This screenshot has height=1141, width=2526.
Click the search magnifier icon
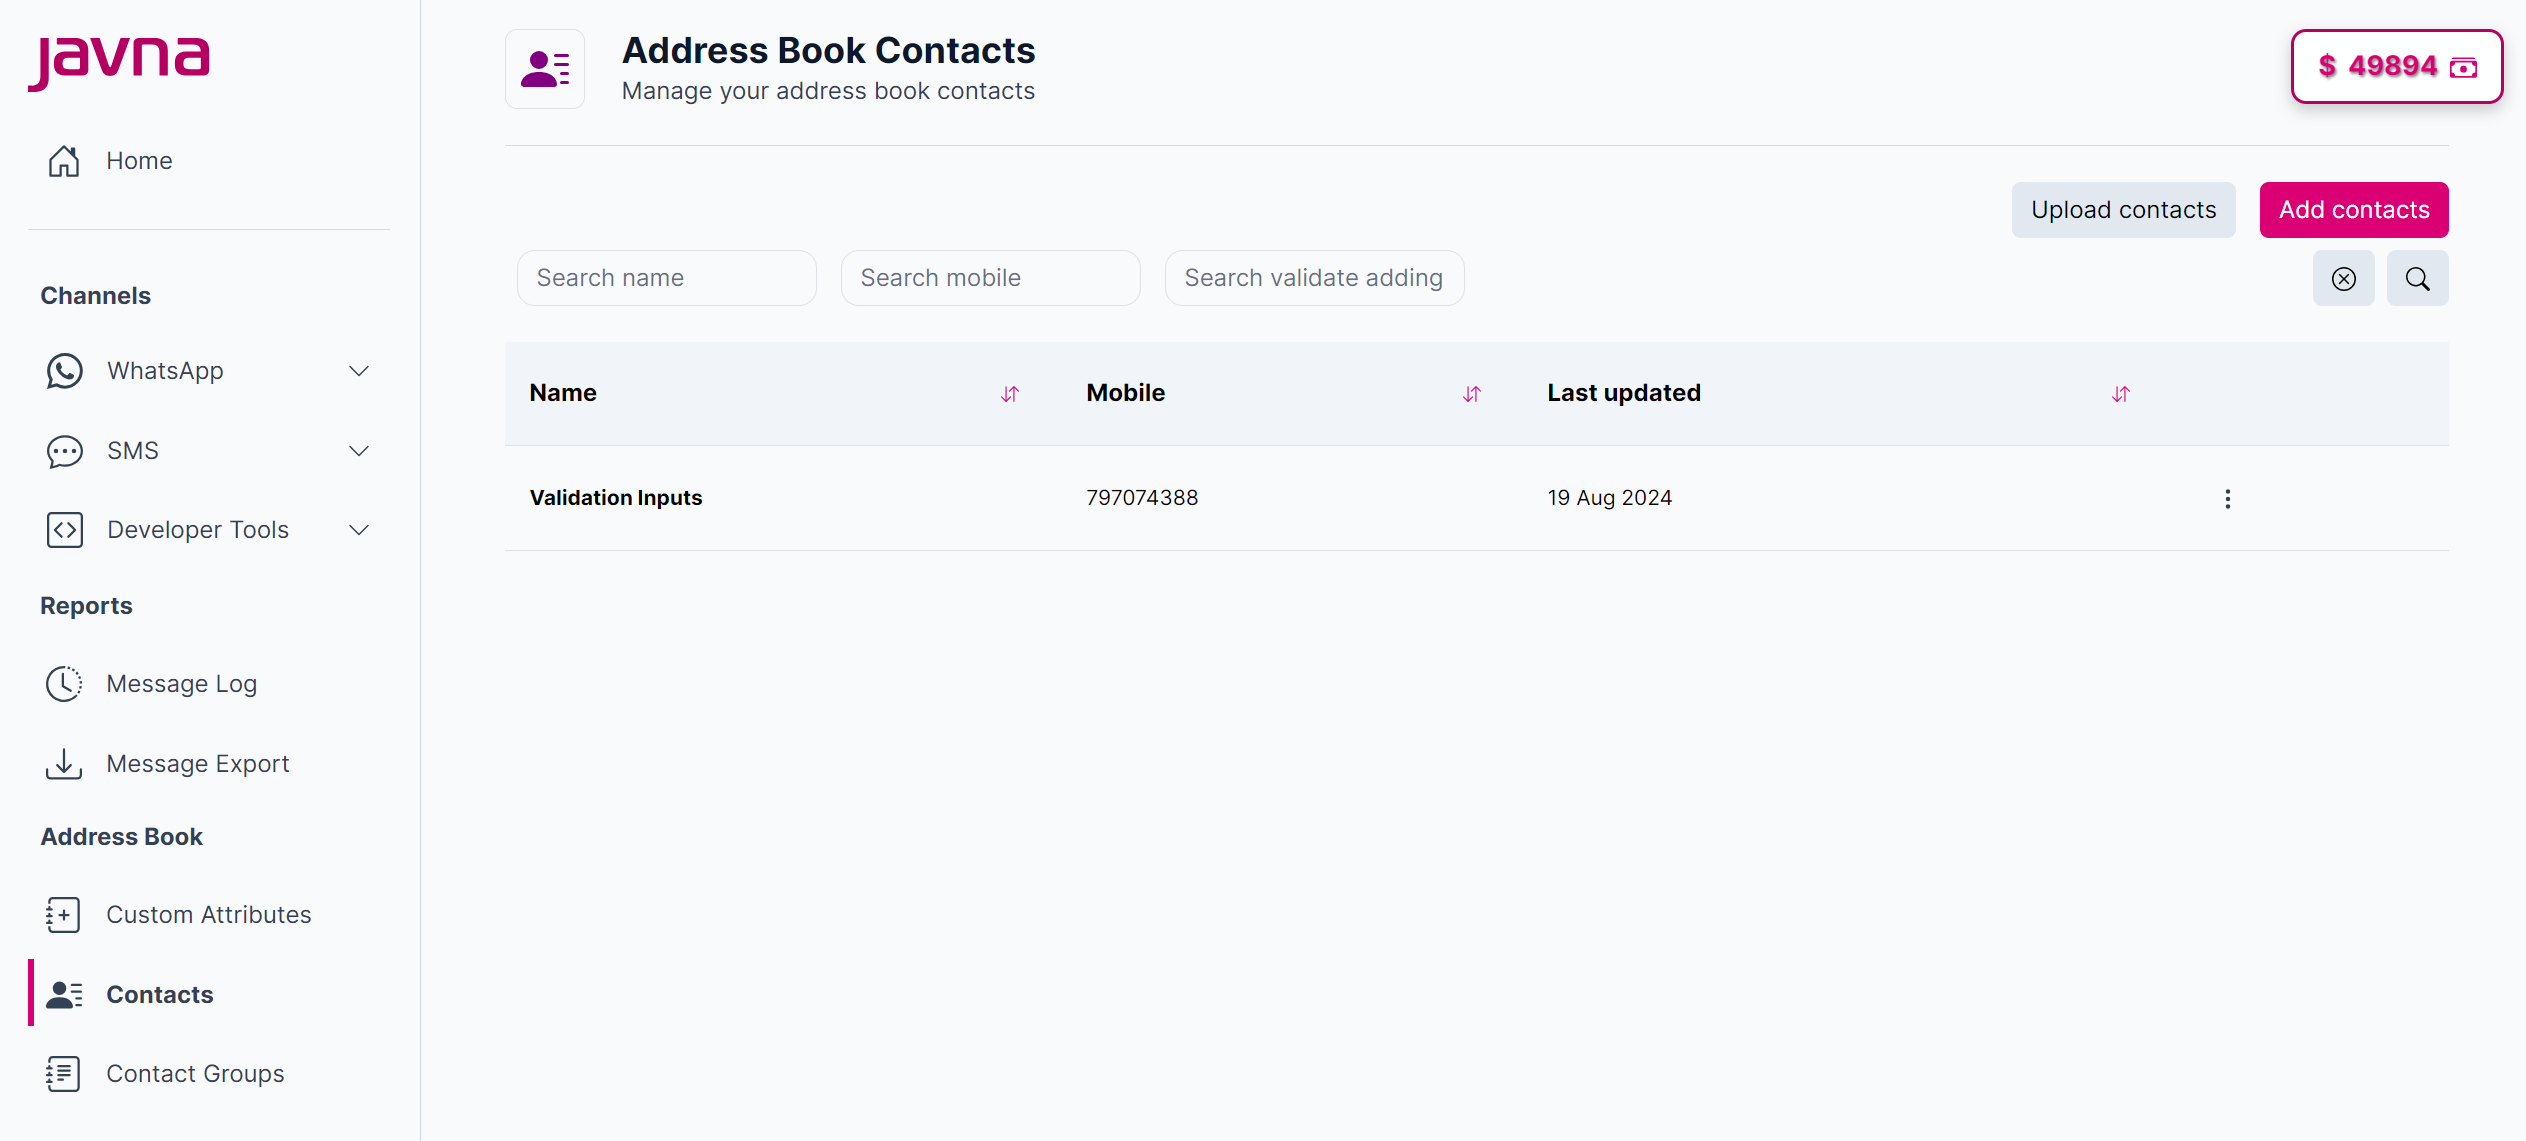coord(2417,278)
